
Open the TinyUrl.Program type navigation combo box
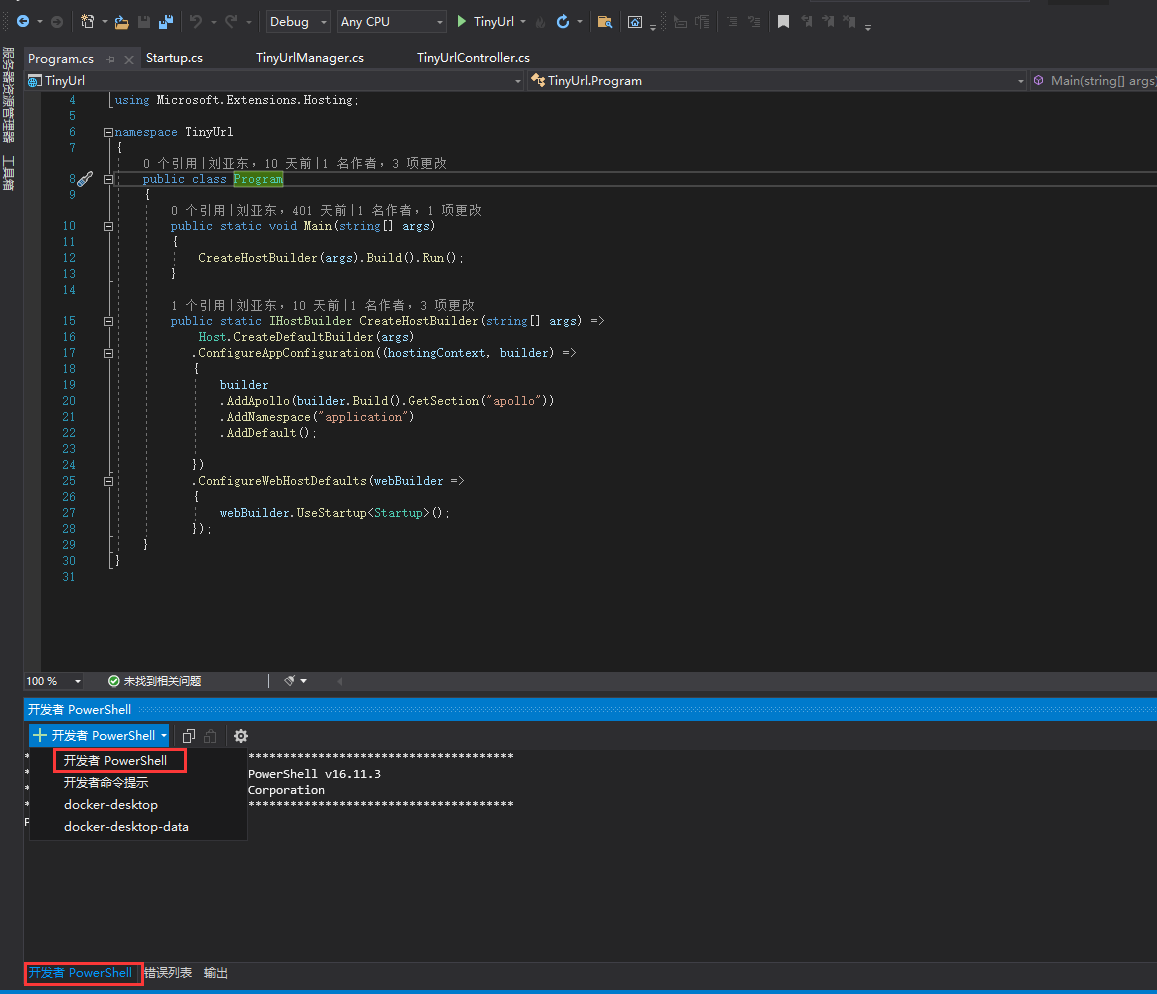click(x=778, y=80)
